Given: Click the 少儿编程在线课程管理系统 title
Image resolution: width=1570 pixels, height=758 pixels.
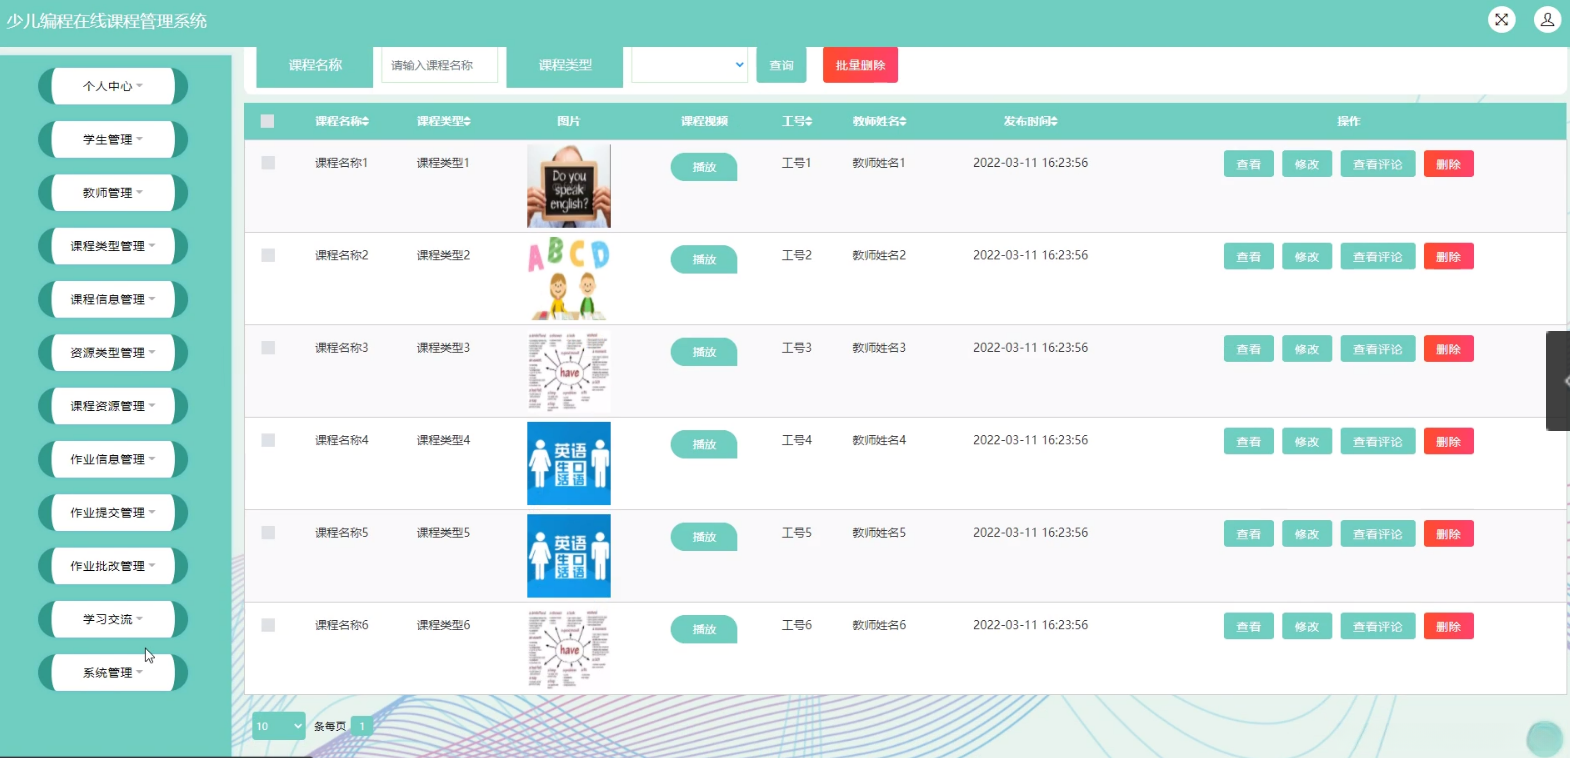Looking at the screenshot, I should (x=107, y=21).
